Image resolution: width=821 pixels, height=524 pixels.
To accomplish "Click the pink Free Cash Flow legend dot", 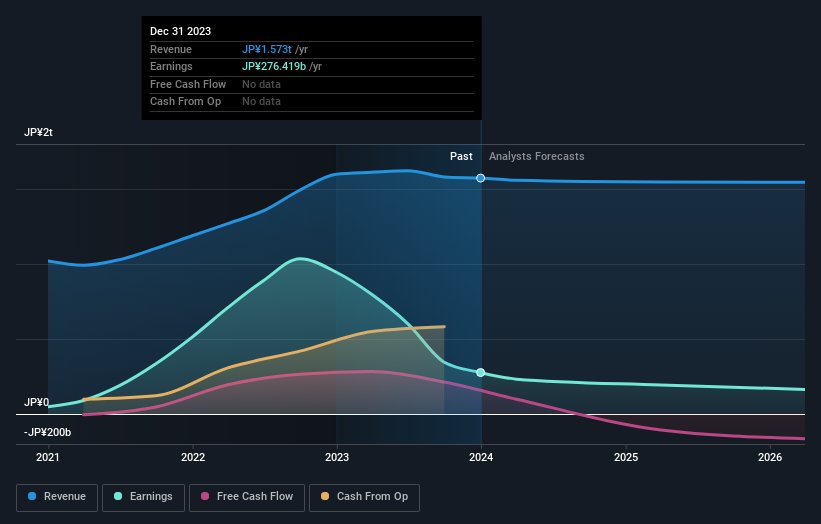I will click(x=205, y=496).
